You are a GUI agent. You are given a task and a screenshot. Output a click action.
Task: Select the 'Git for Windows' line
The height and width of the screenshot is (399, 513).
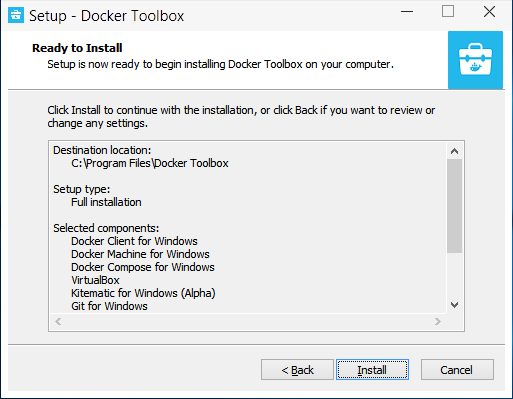[109, 306]
